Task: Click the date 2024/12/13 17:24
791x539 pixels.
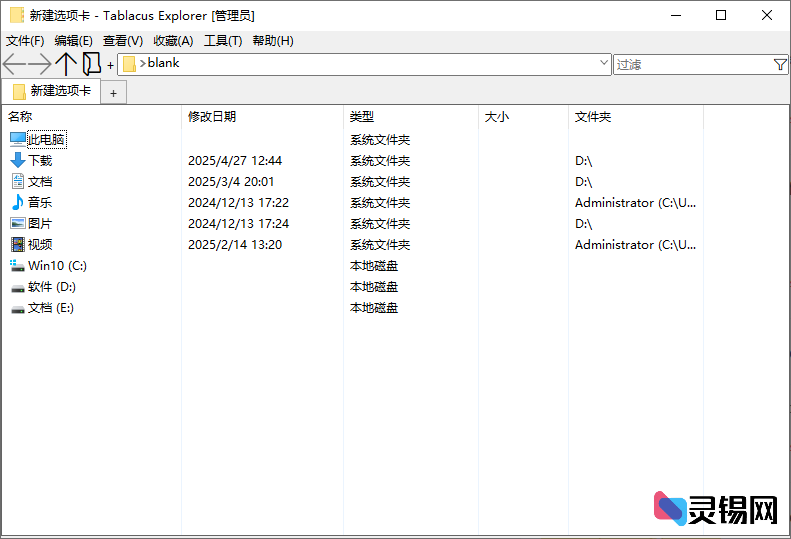Action: tap(239, 224)
